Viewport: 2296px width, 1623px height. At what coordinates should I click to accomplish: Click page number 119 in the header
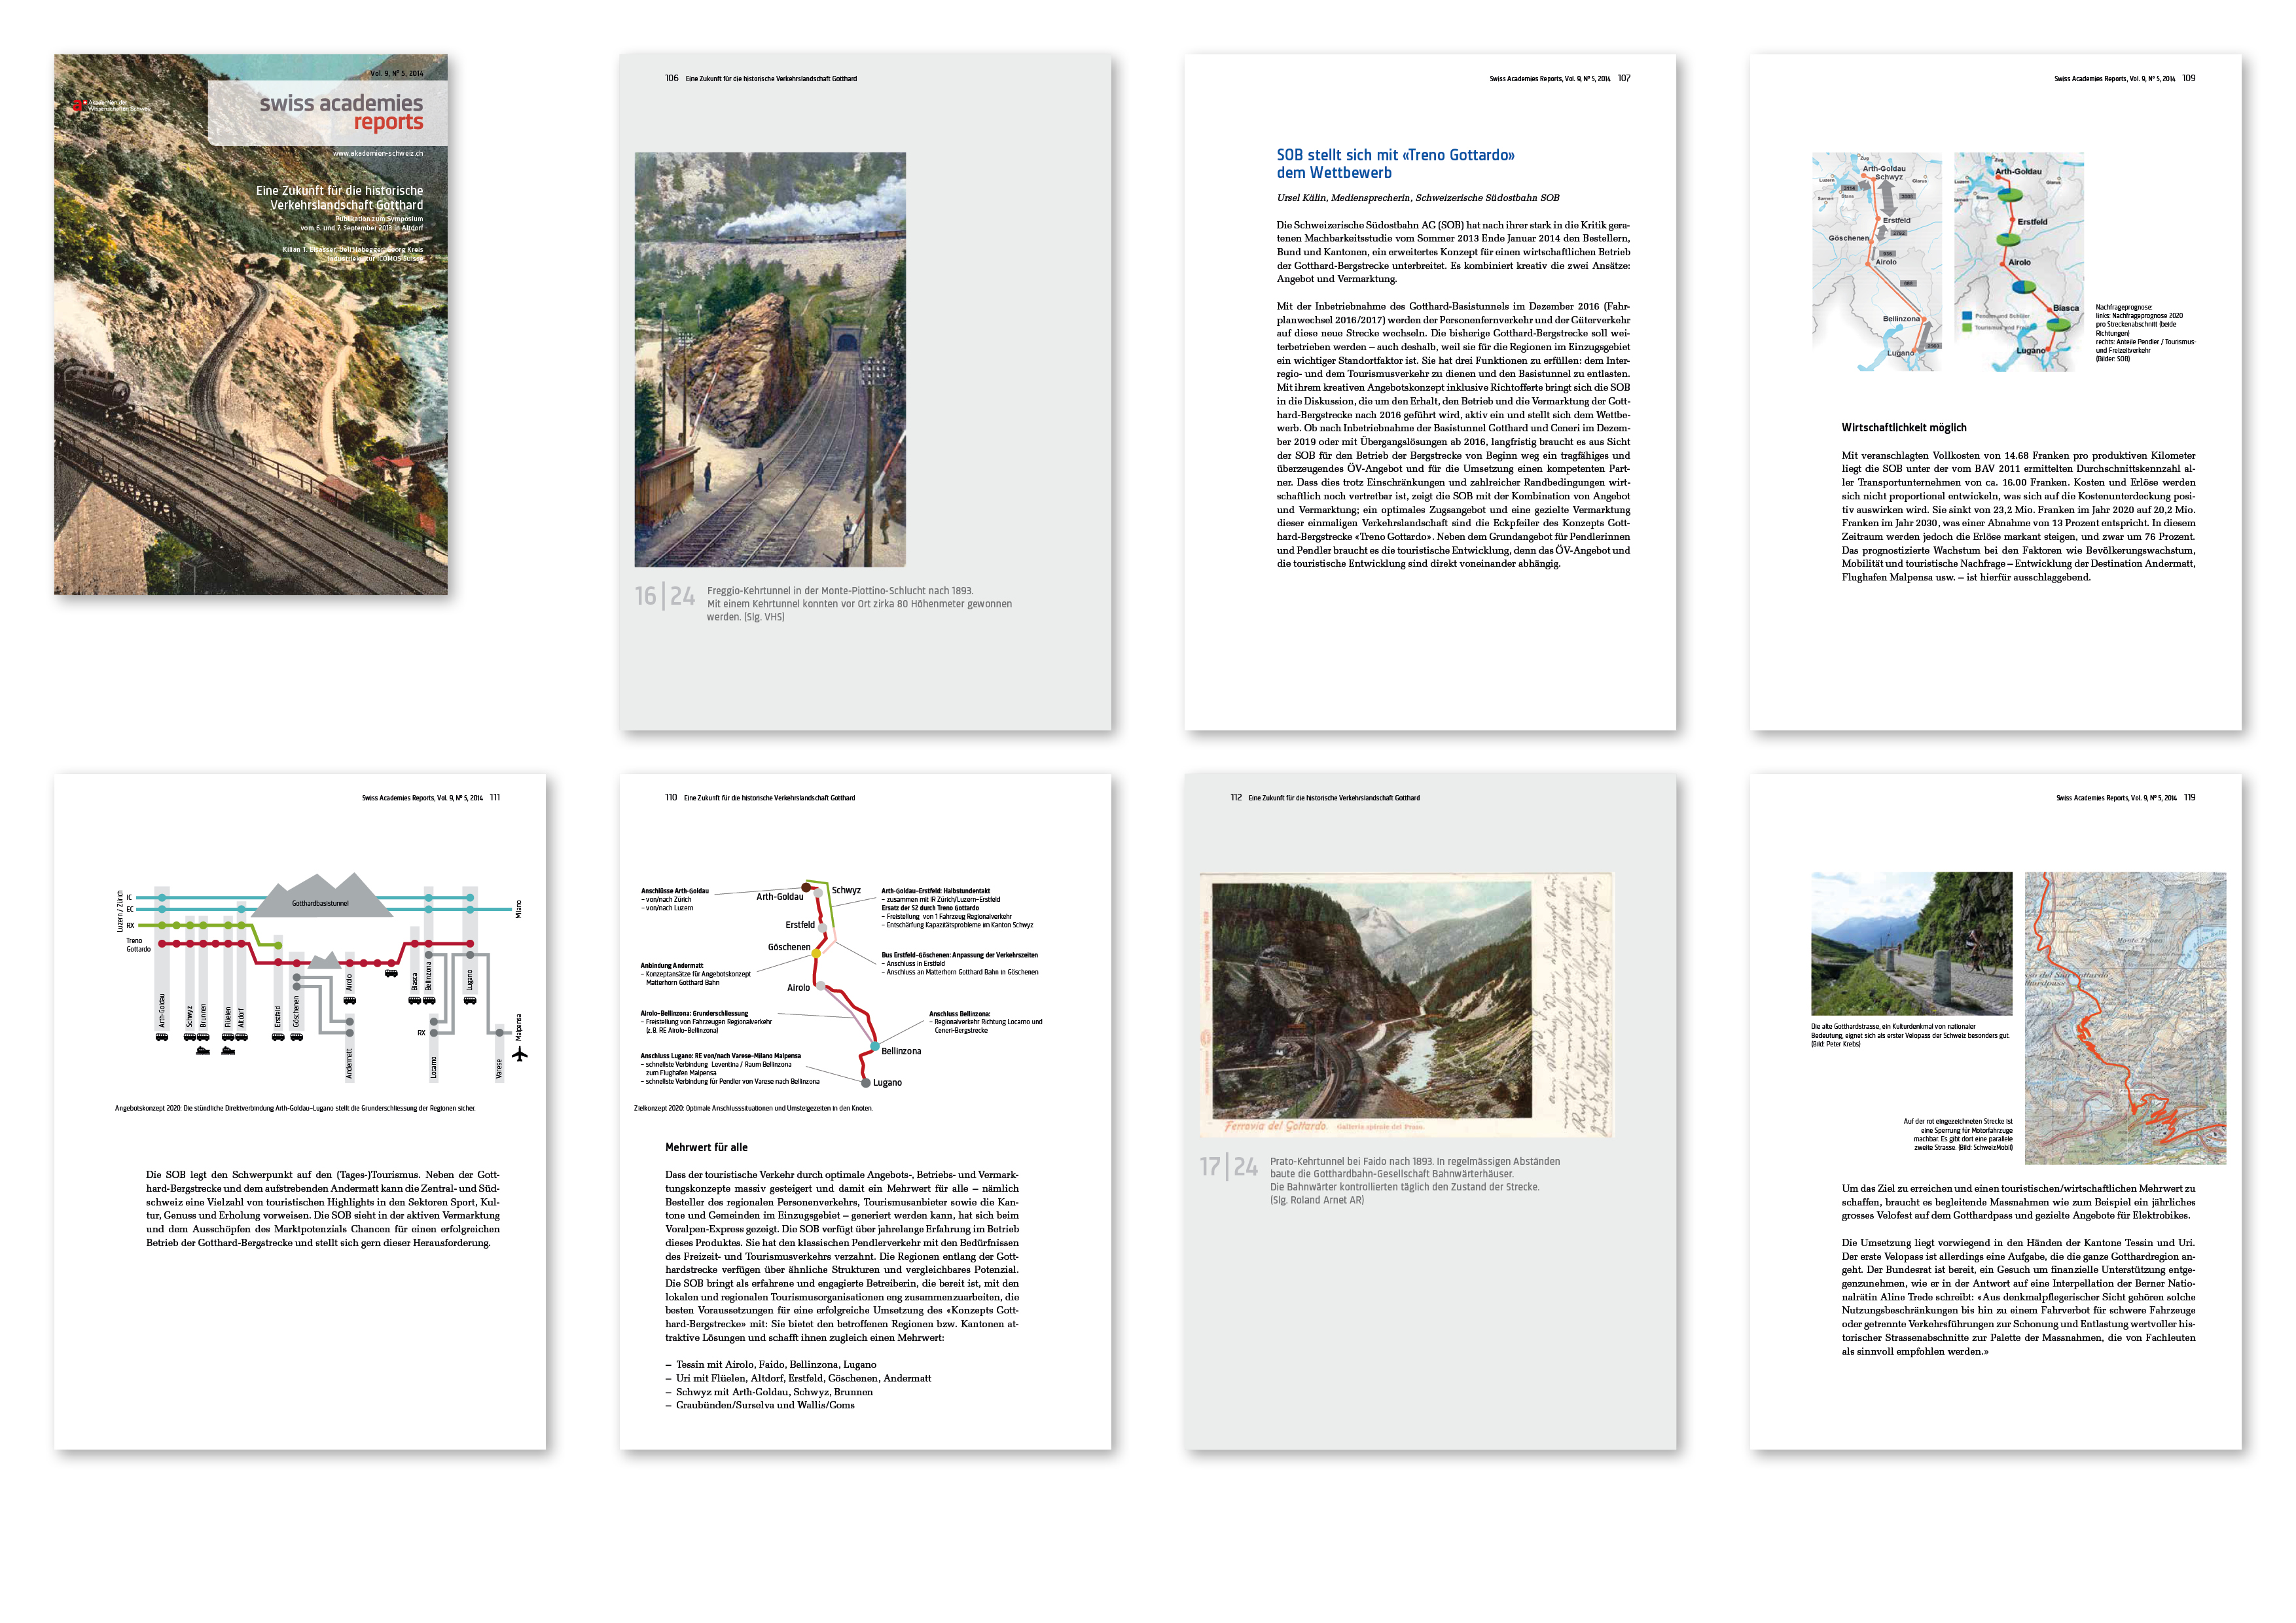[x=2190, y=798]
